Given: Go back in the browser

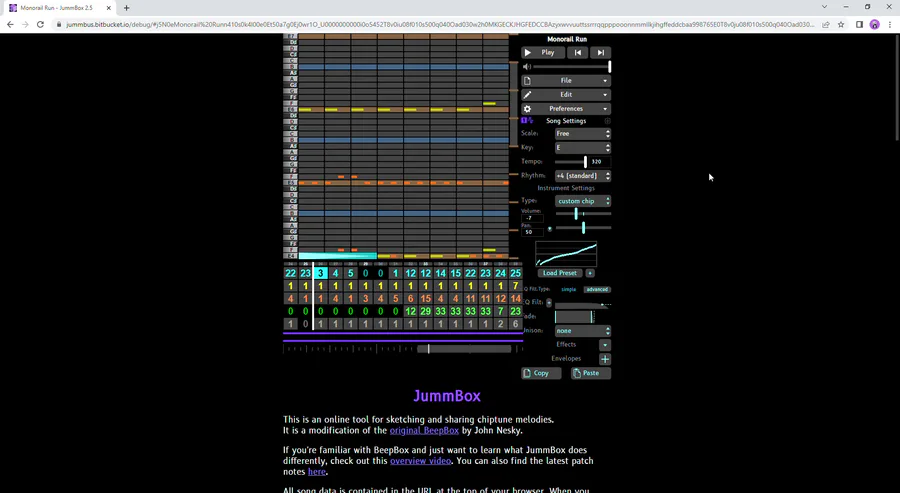Looking at the screenshot, I should coord(10,25).
